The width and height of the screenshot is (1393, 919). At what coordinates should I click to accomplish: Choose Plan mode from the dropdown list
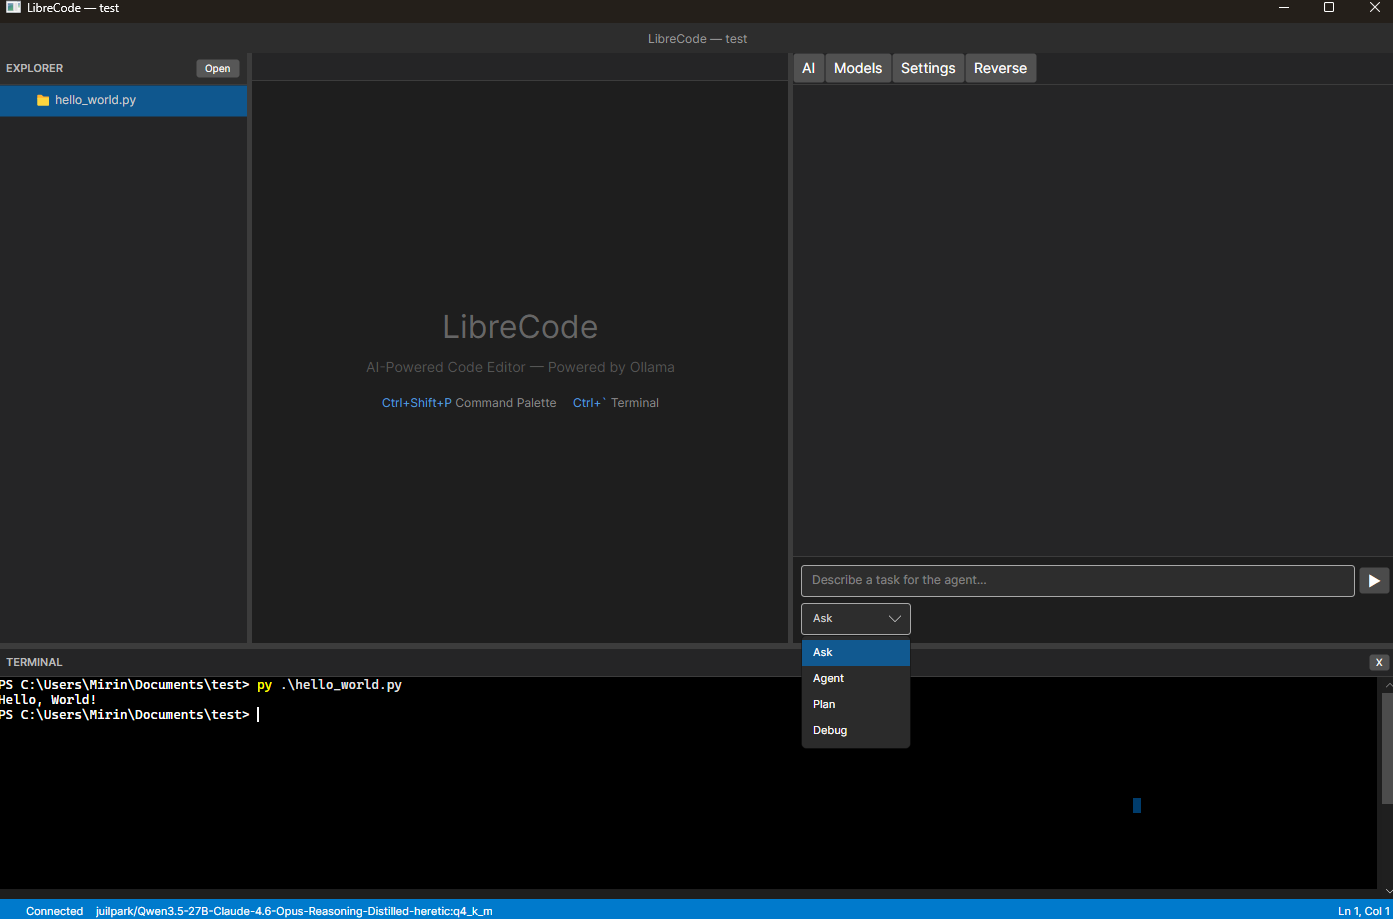pyautogui.click(x=856, y=704)
